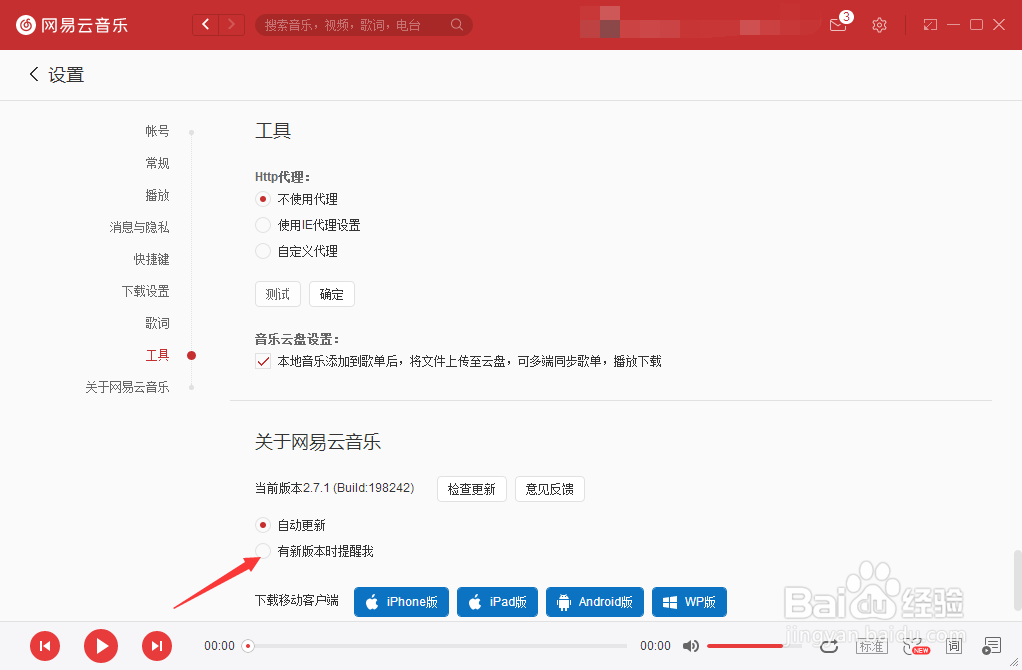The image size is (1022, 670).
Task: Jump to the 下载设置 section
Action: (145, 291)
